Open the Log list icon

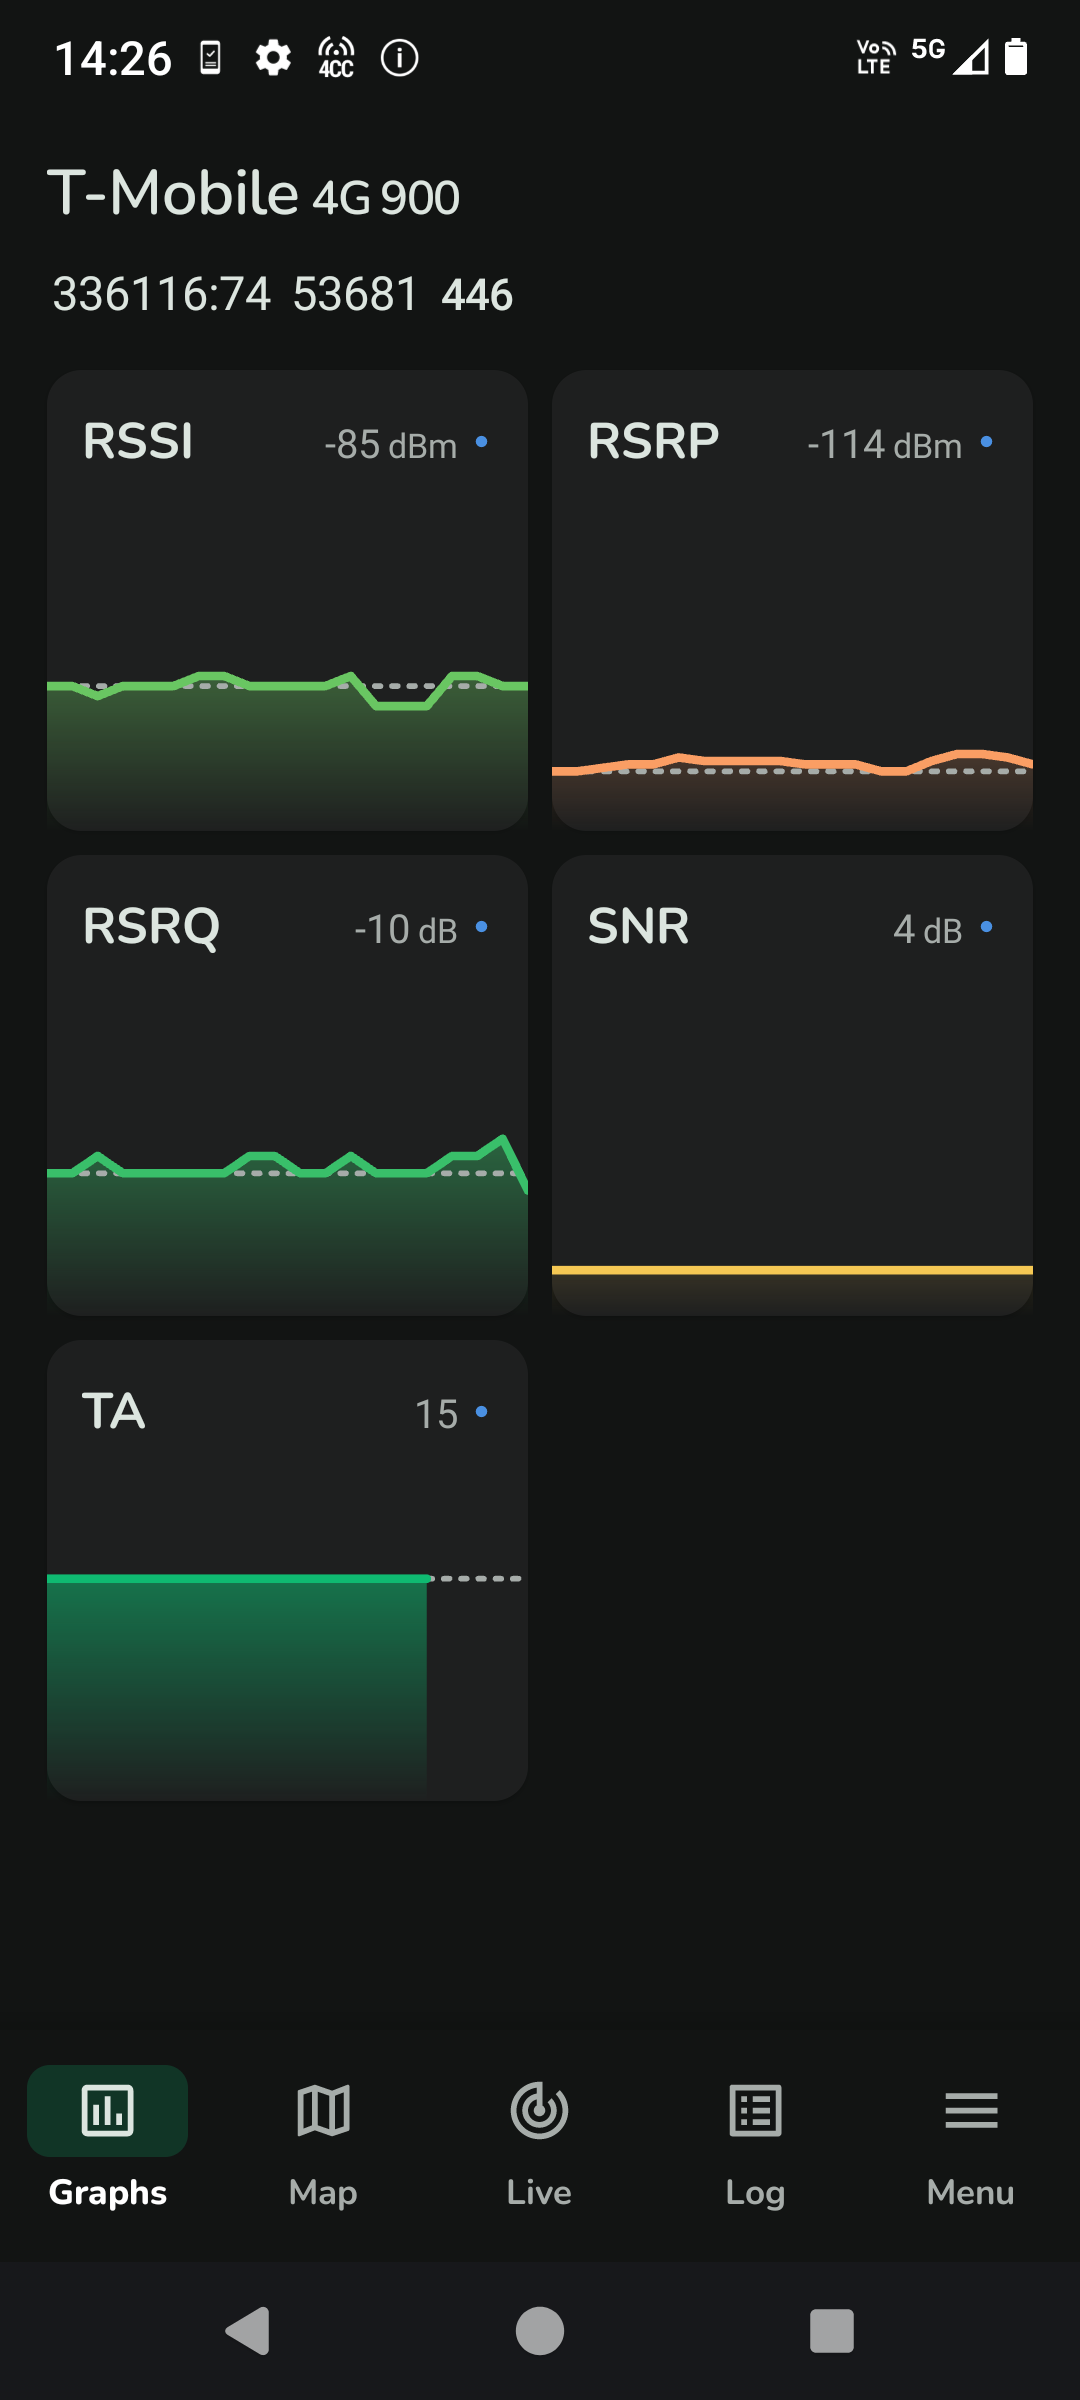755,2111
